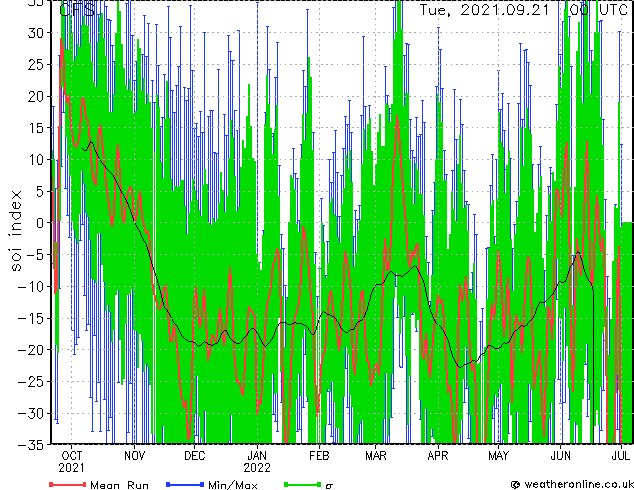The image size is (634, 490).
Task: Click the '-25' y-axis tick label
Action: (31, 381)
